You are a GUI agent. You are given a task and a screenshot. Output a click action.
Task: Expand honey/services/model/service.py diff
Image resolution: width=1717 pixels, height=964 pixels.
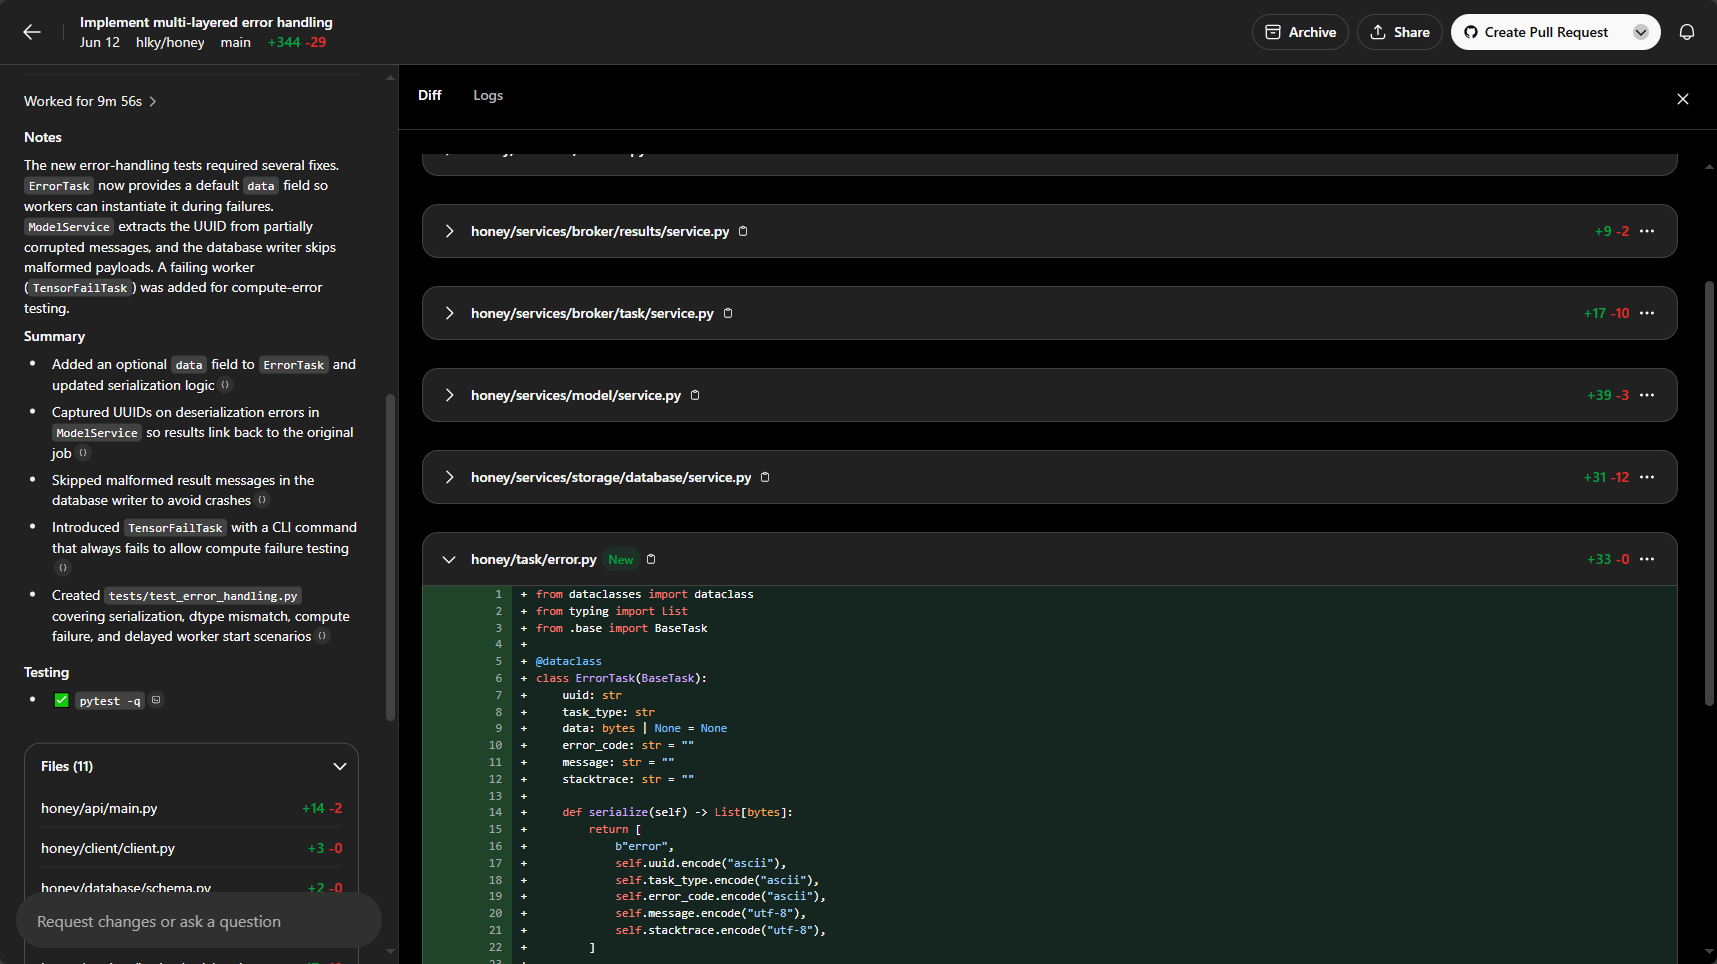pos(450,395)
